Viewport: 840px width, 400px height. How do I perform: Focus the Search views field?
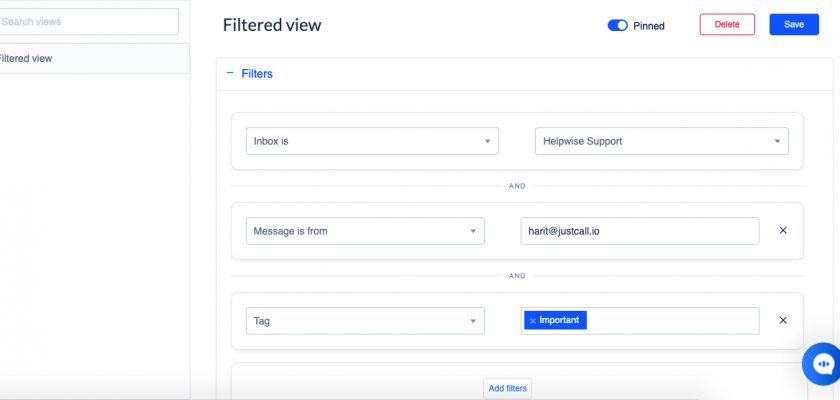[x=90, y=22]
